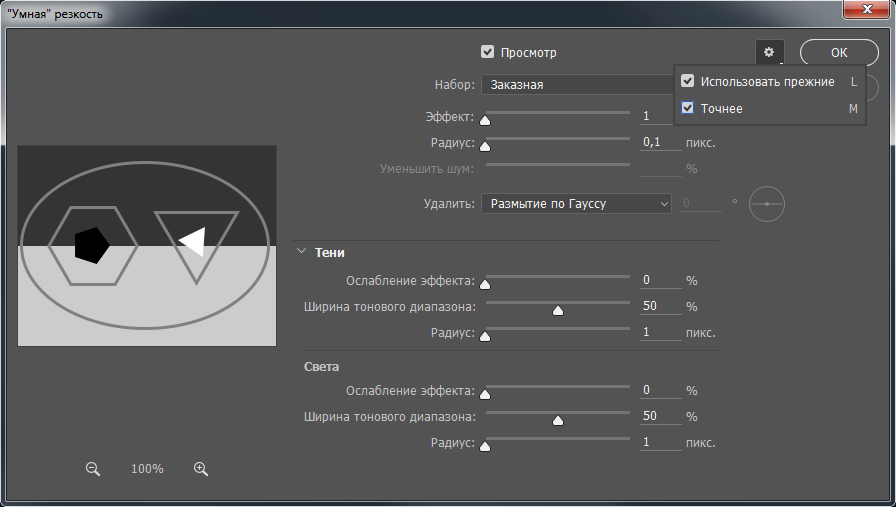The width and height of the screenshot is (896, 507).
Task: Click the 100% zoom level text
Action: click(147, 469)
